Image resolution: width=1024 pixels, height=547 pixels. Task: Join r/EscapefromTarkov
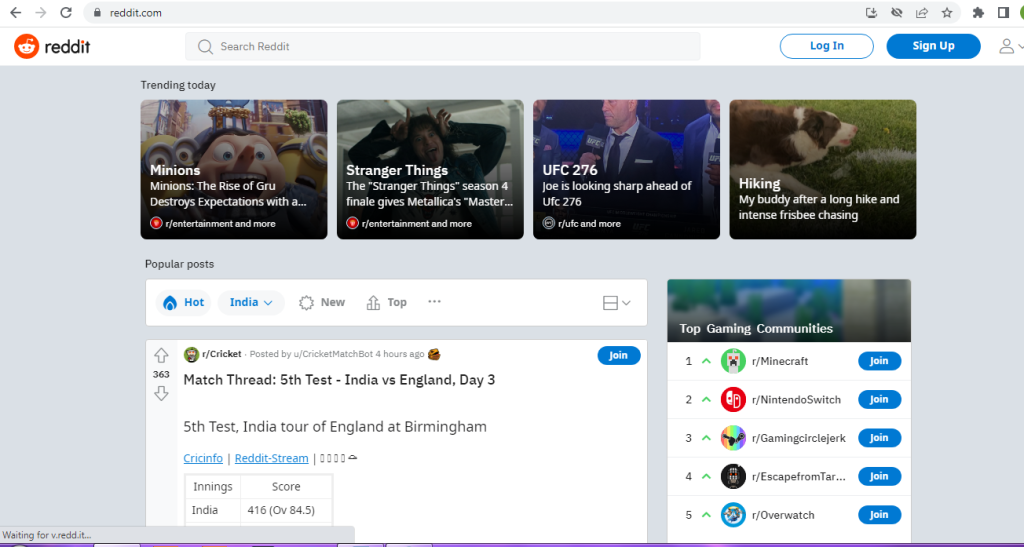tap(879, 477)
